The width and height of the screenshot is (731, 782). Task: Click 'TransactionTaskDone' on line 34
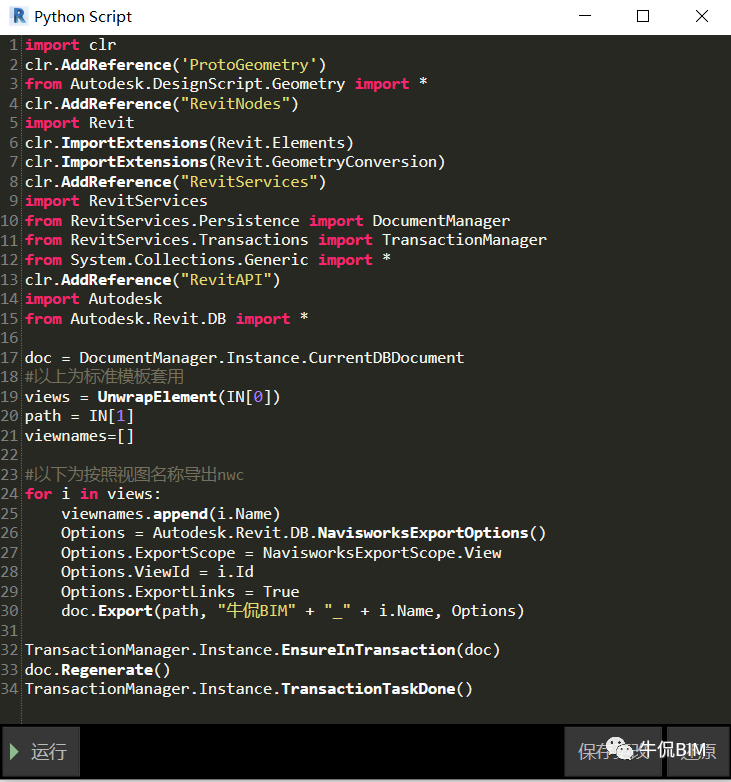pos(368,689)
